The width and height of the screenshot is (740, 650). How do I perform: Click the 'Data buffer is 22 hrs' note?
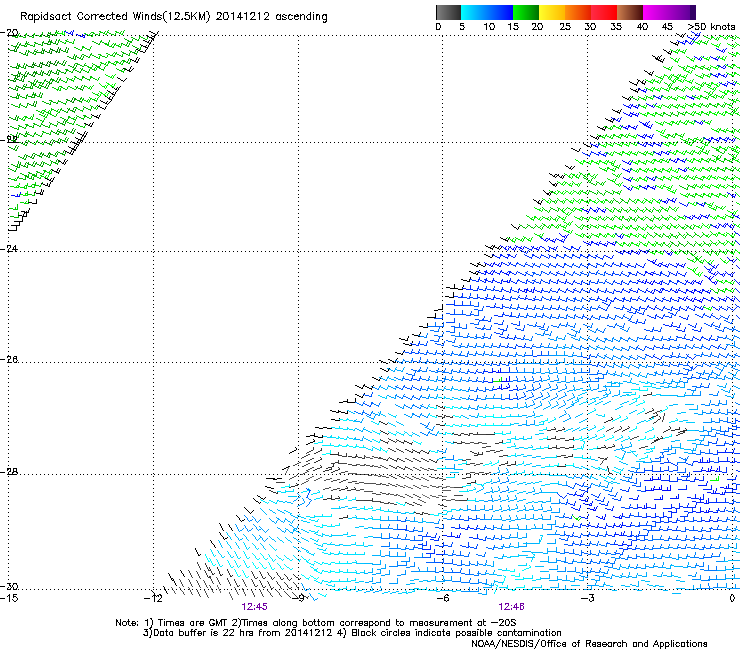point(352,633)
